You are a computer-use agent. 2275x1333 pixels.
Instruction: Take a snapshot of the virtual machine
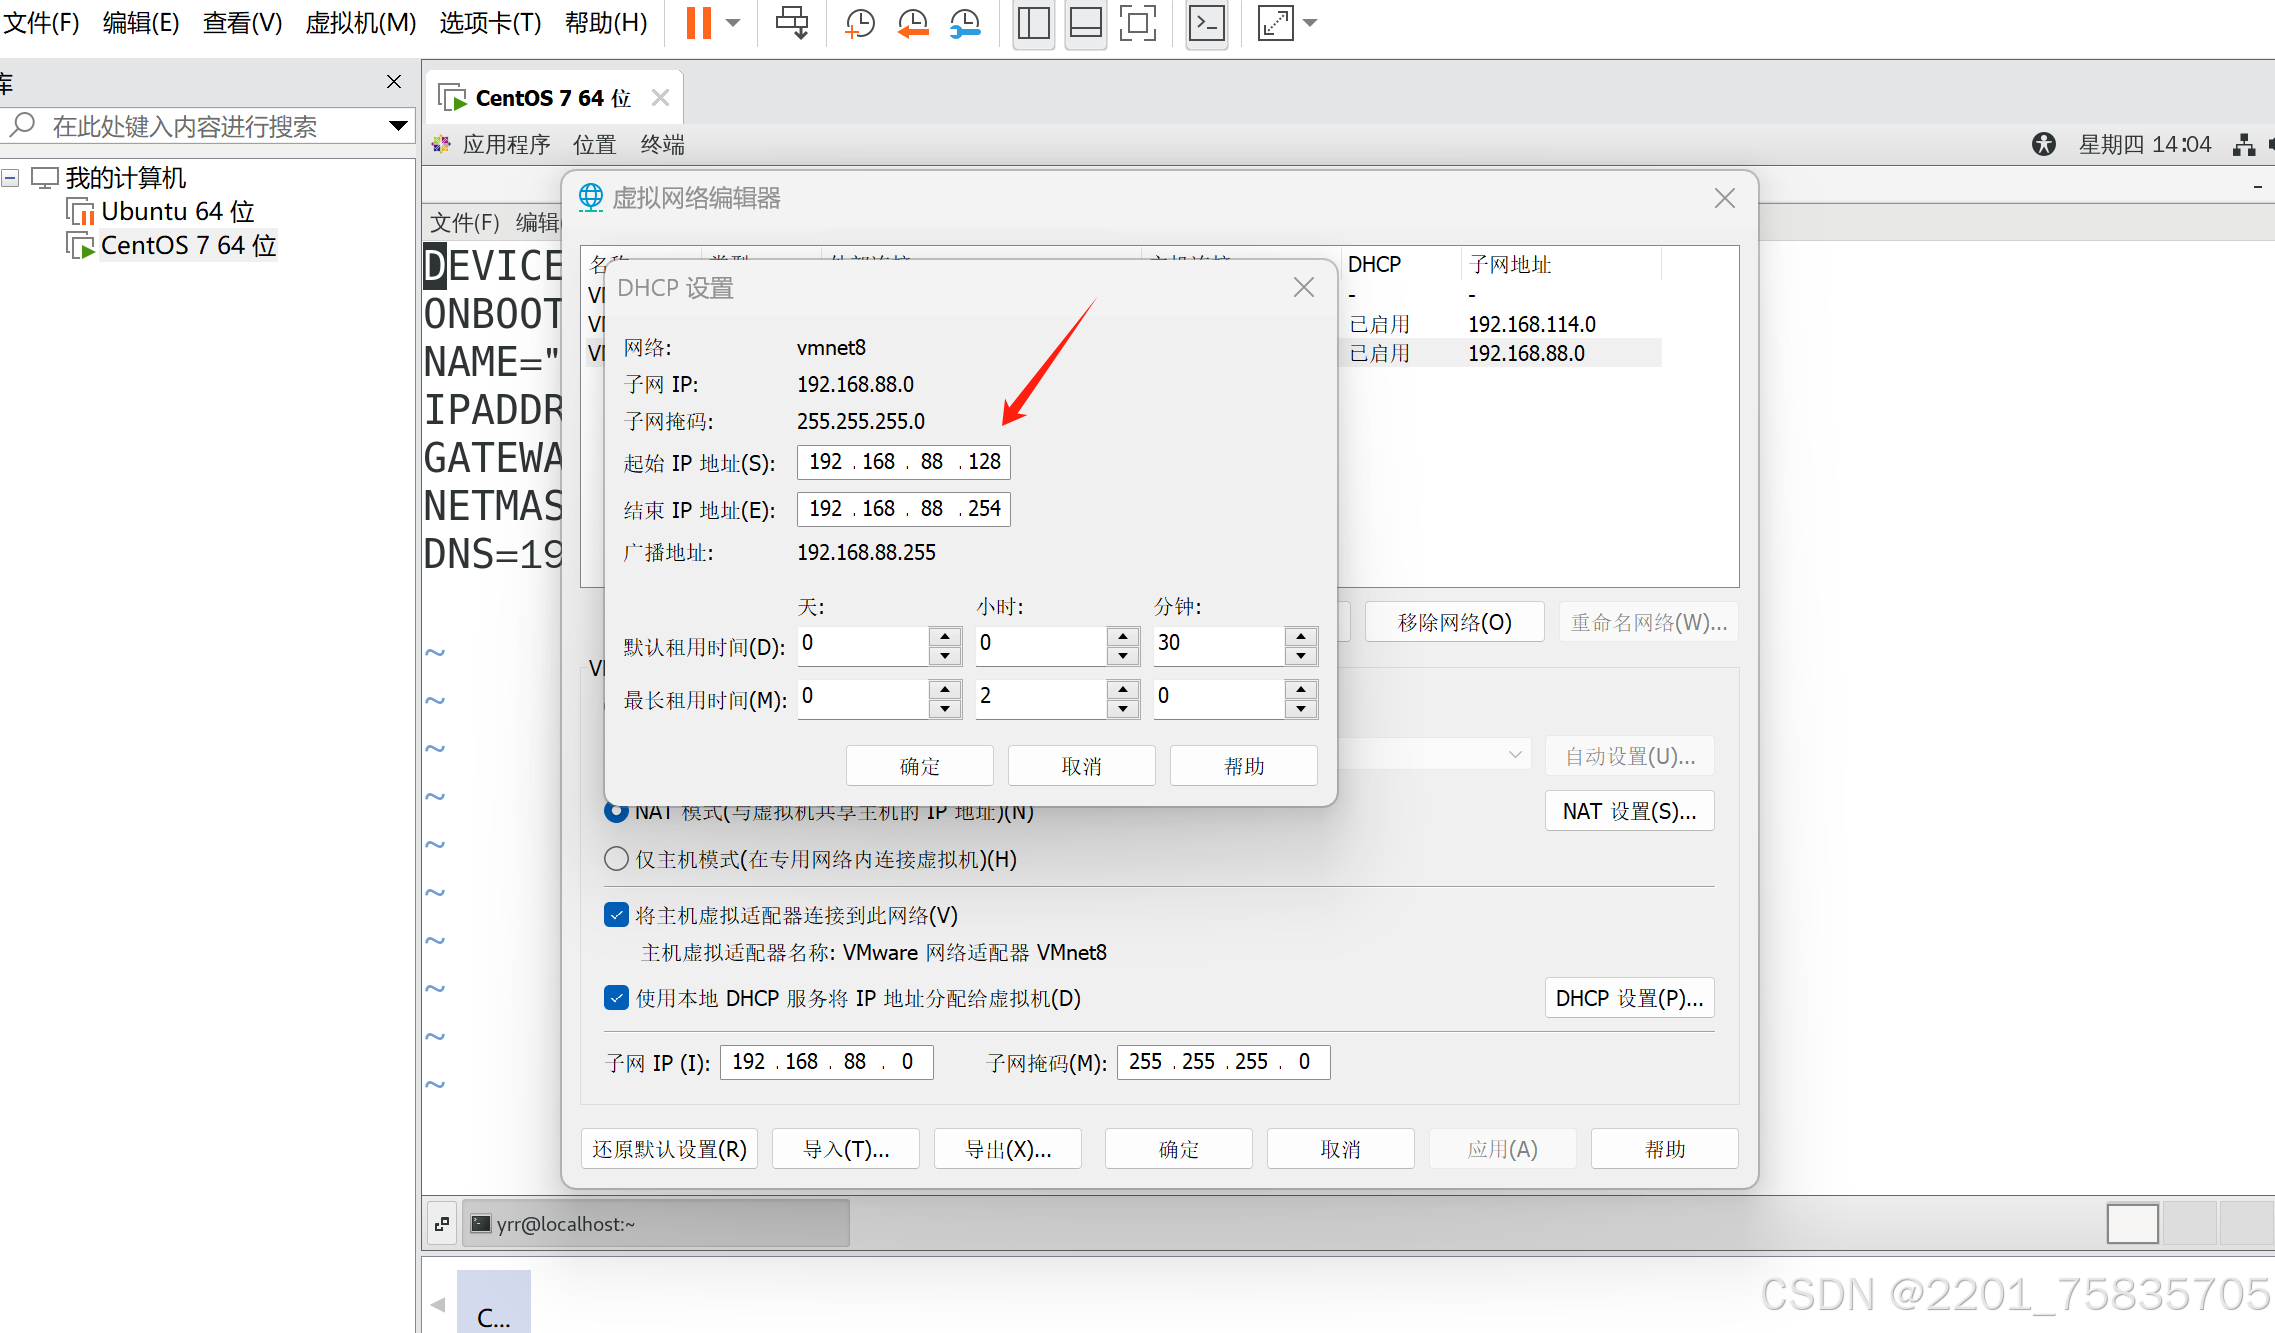point(859,23)
